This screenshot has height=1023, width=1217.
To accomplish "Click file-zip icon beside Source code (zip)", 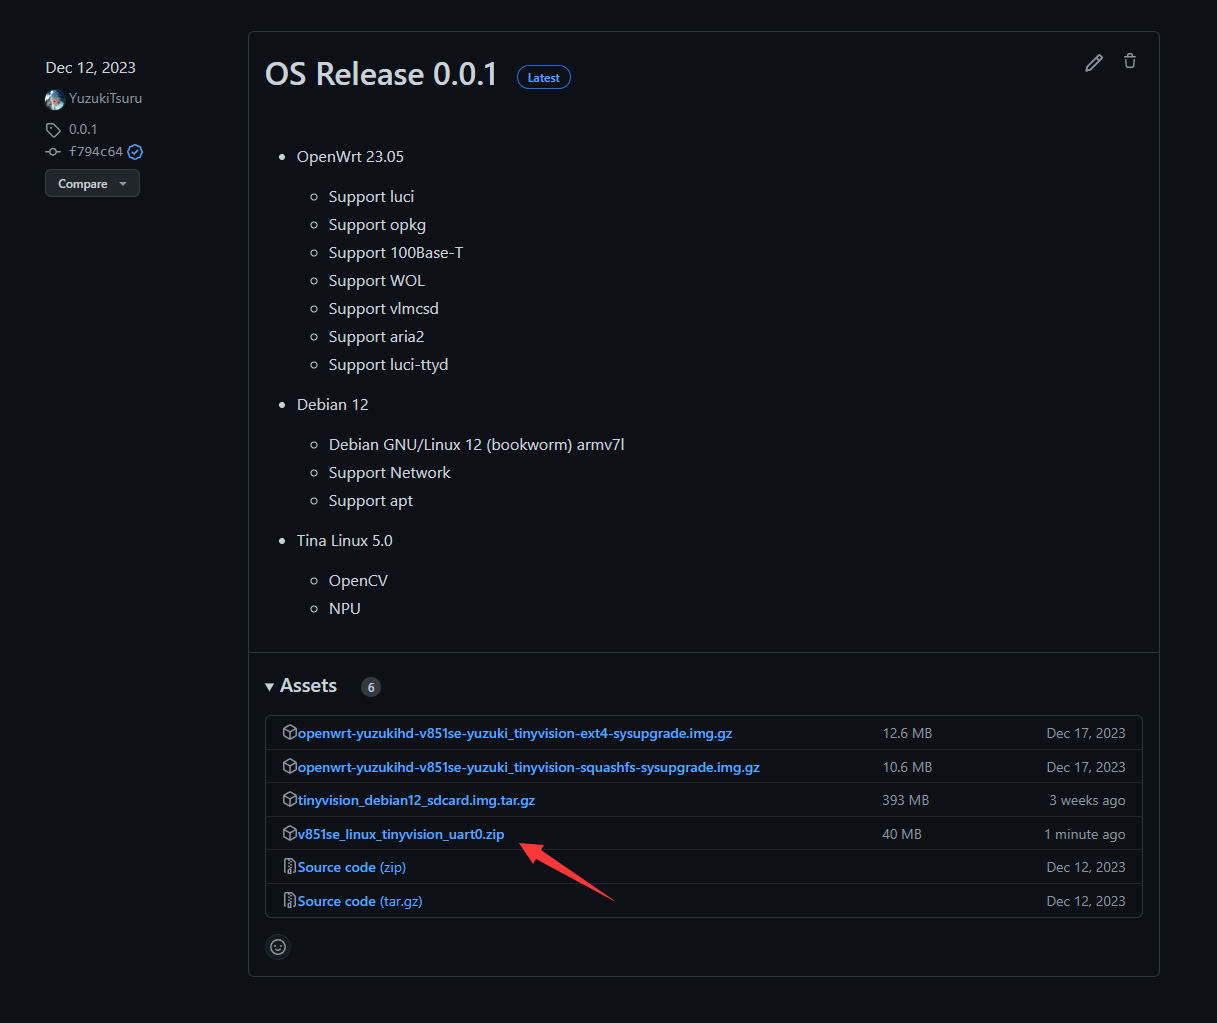I will coord(290,867).
